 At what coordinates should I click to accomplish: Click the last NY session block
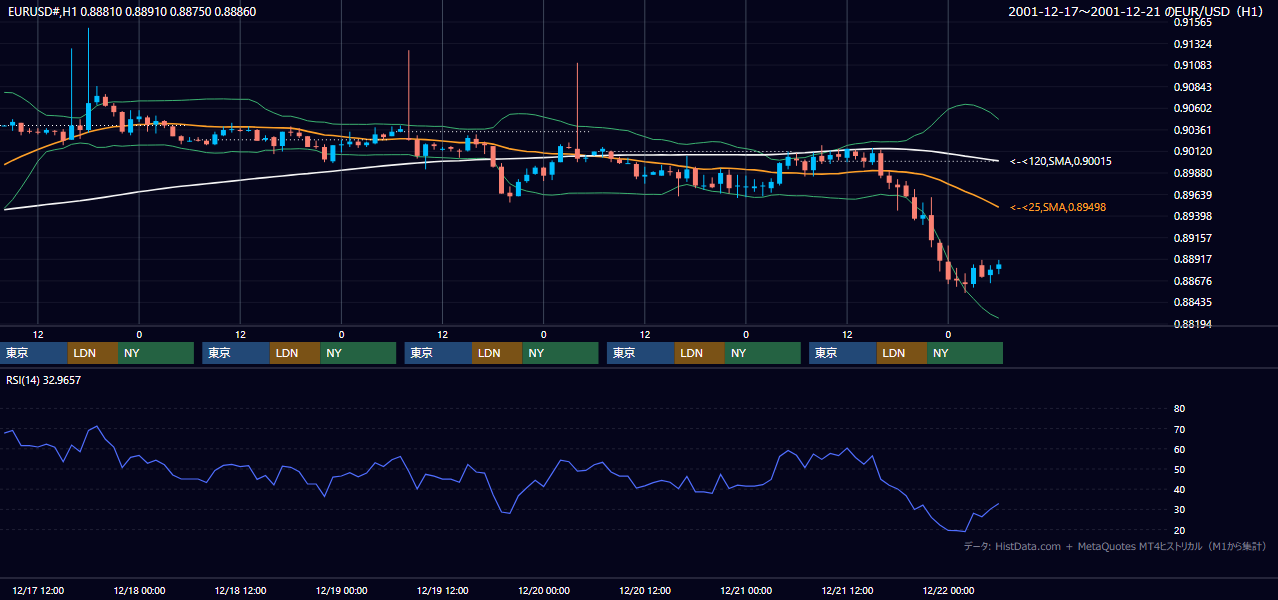click(x=965, y=353)
